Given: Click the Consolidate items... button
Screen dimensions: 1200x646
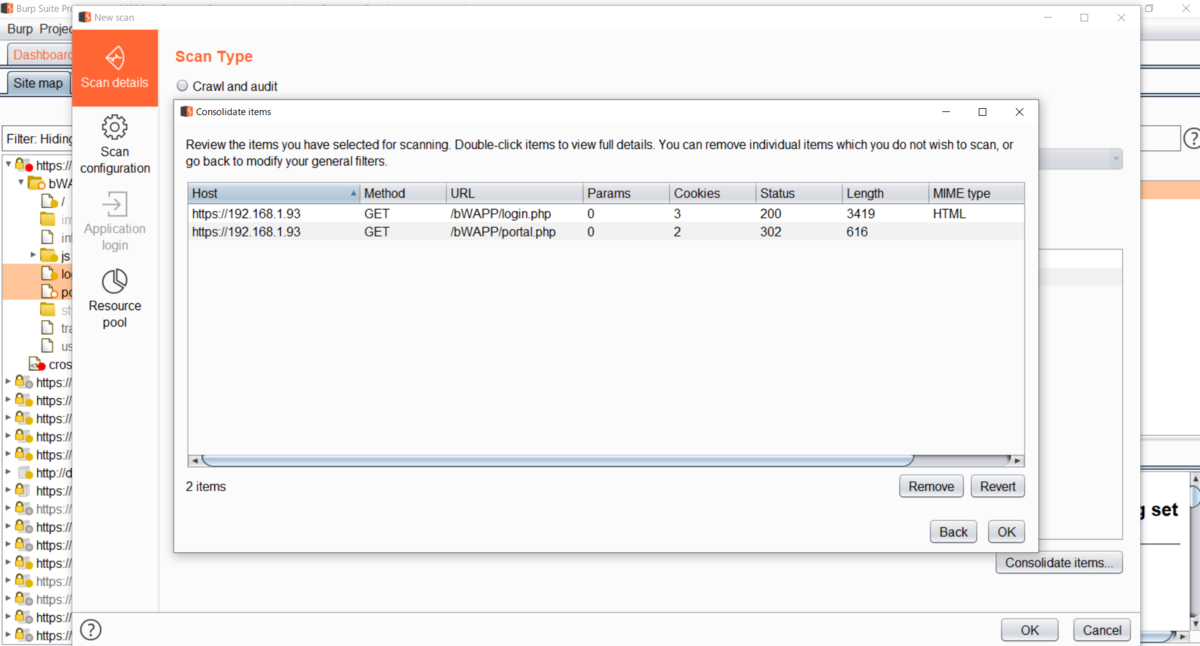Looking at the screenshot, I should (1059, 563).
